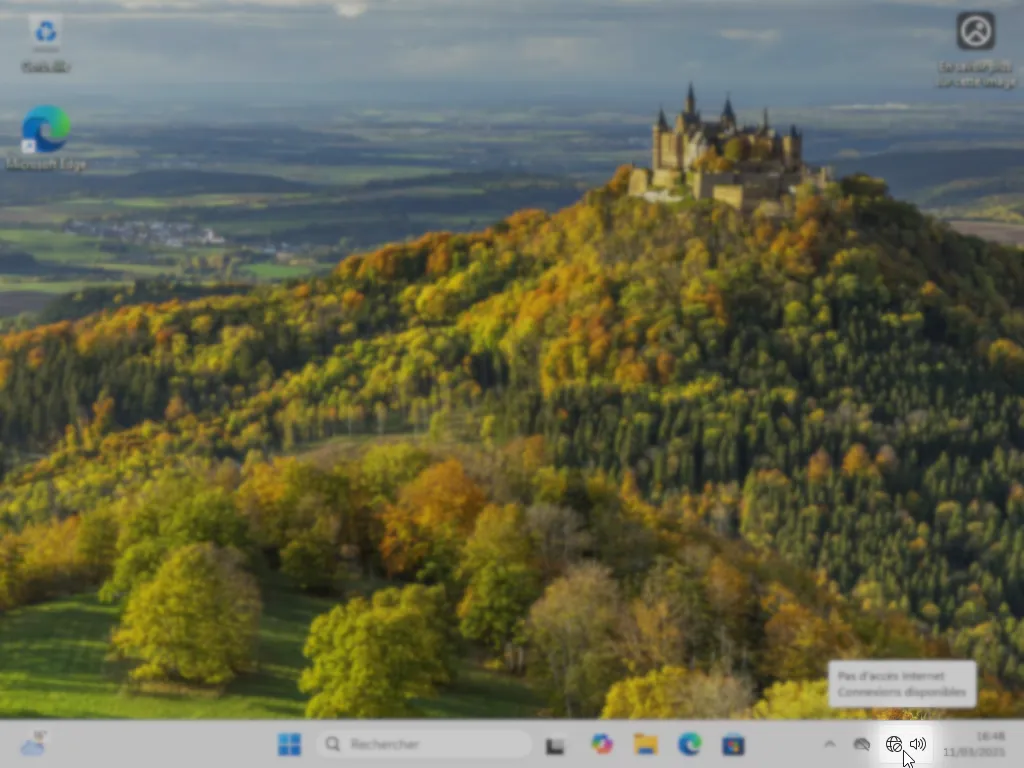Open the weather widget on the taskbar
Viewport: 1024px width, 768px height.
click(33, 744)
